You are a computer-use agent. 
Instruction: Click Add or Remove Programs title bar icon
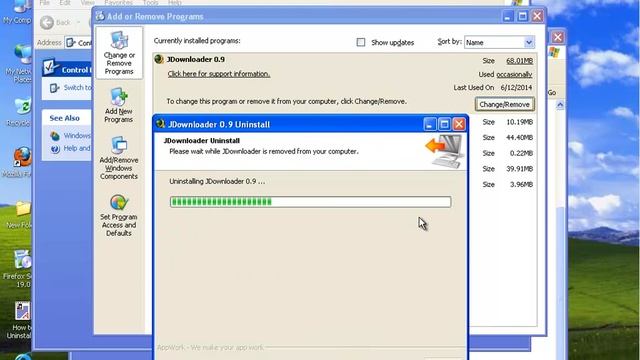(x=100, y=16)
